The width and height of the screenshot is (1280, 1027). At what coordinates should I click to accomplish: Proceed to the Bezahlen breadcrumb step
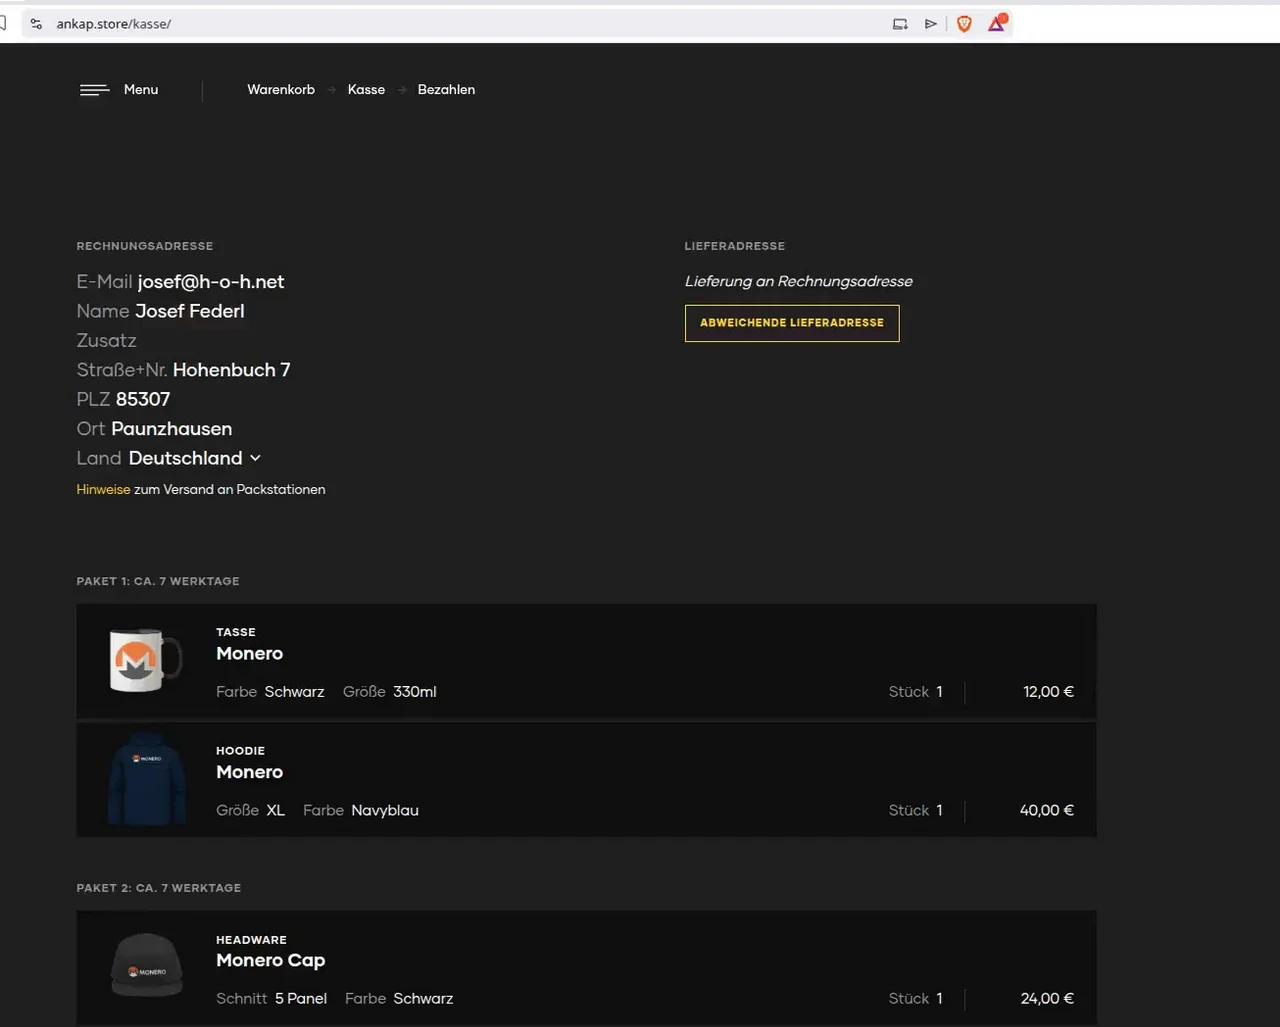tap(446, 90)
